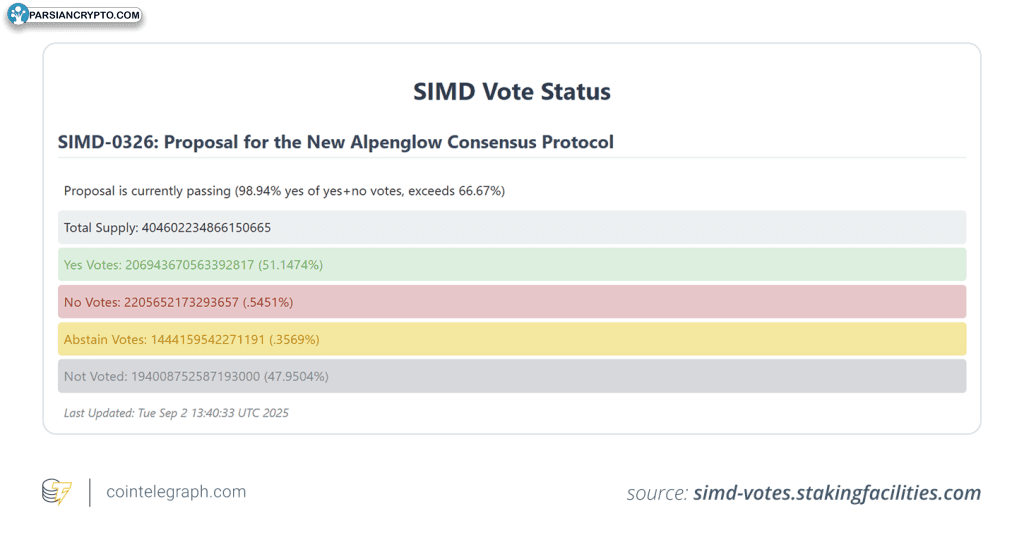Click the gray Not Voted bar

pyautogui.click(x=511, y=376)
